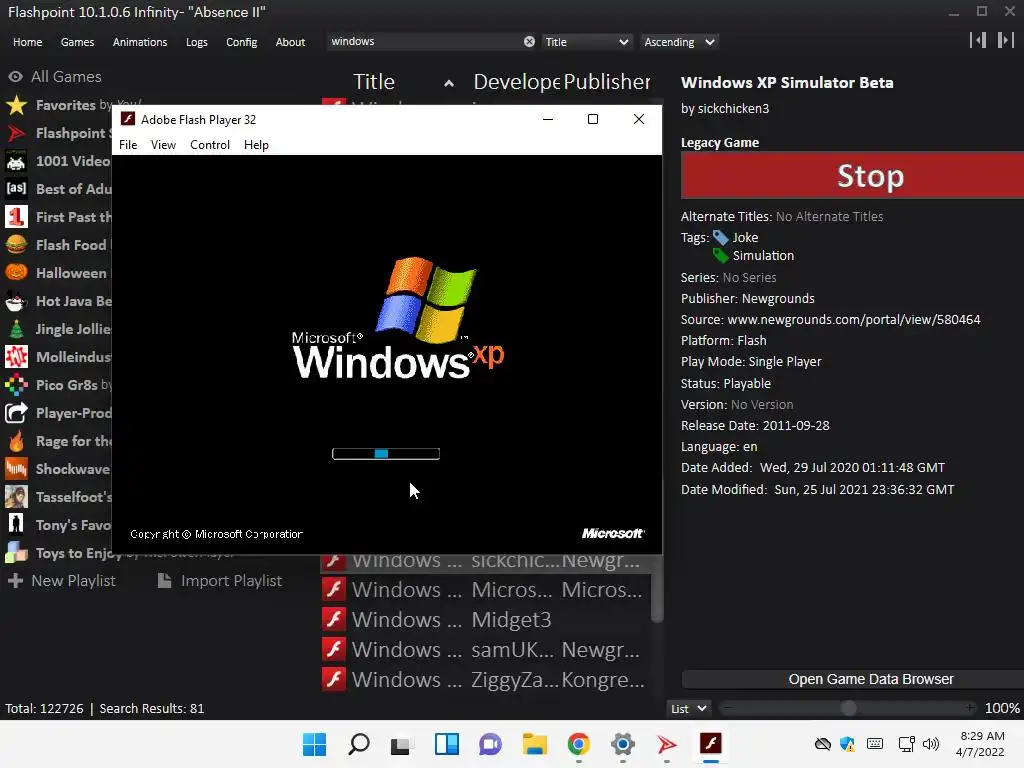This screenshot has height=768, width=1024.
Task: Select the Windows row by Microsoft developer
Action: pyautogui.click(x=485, y=590)
